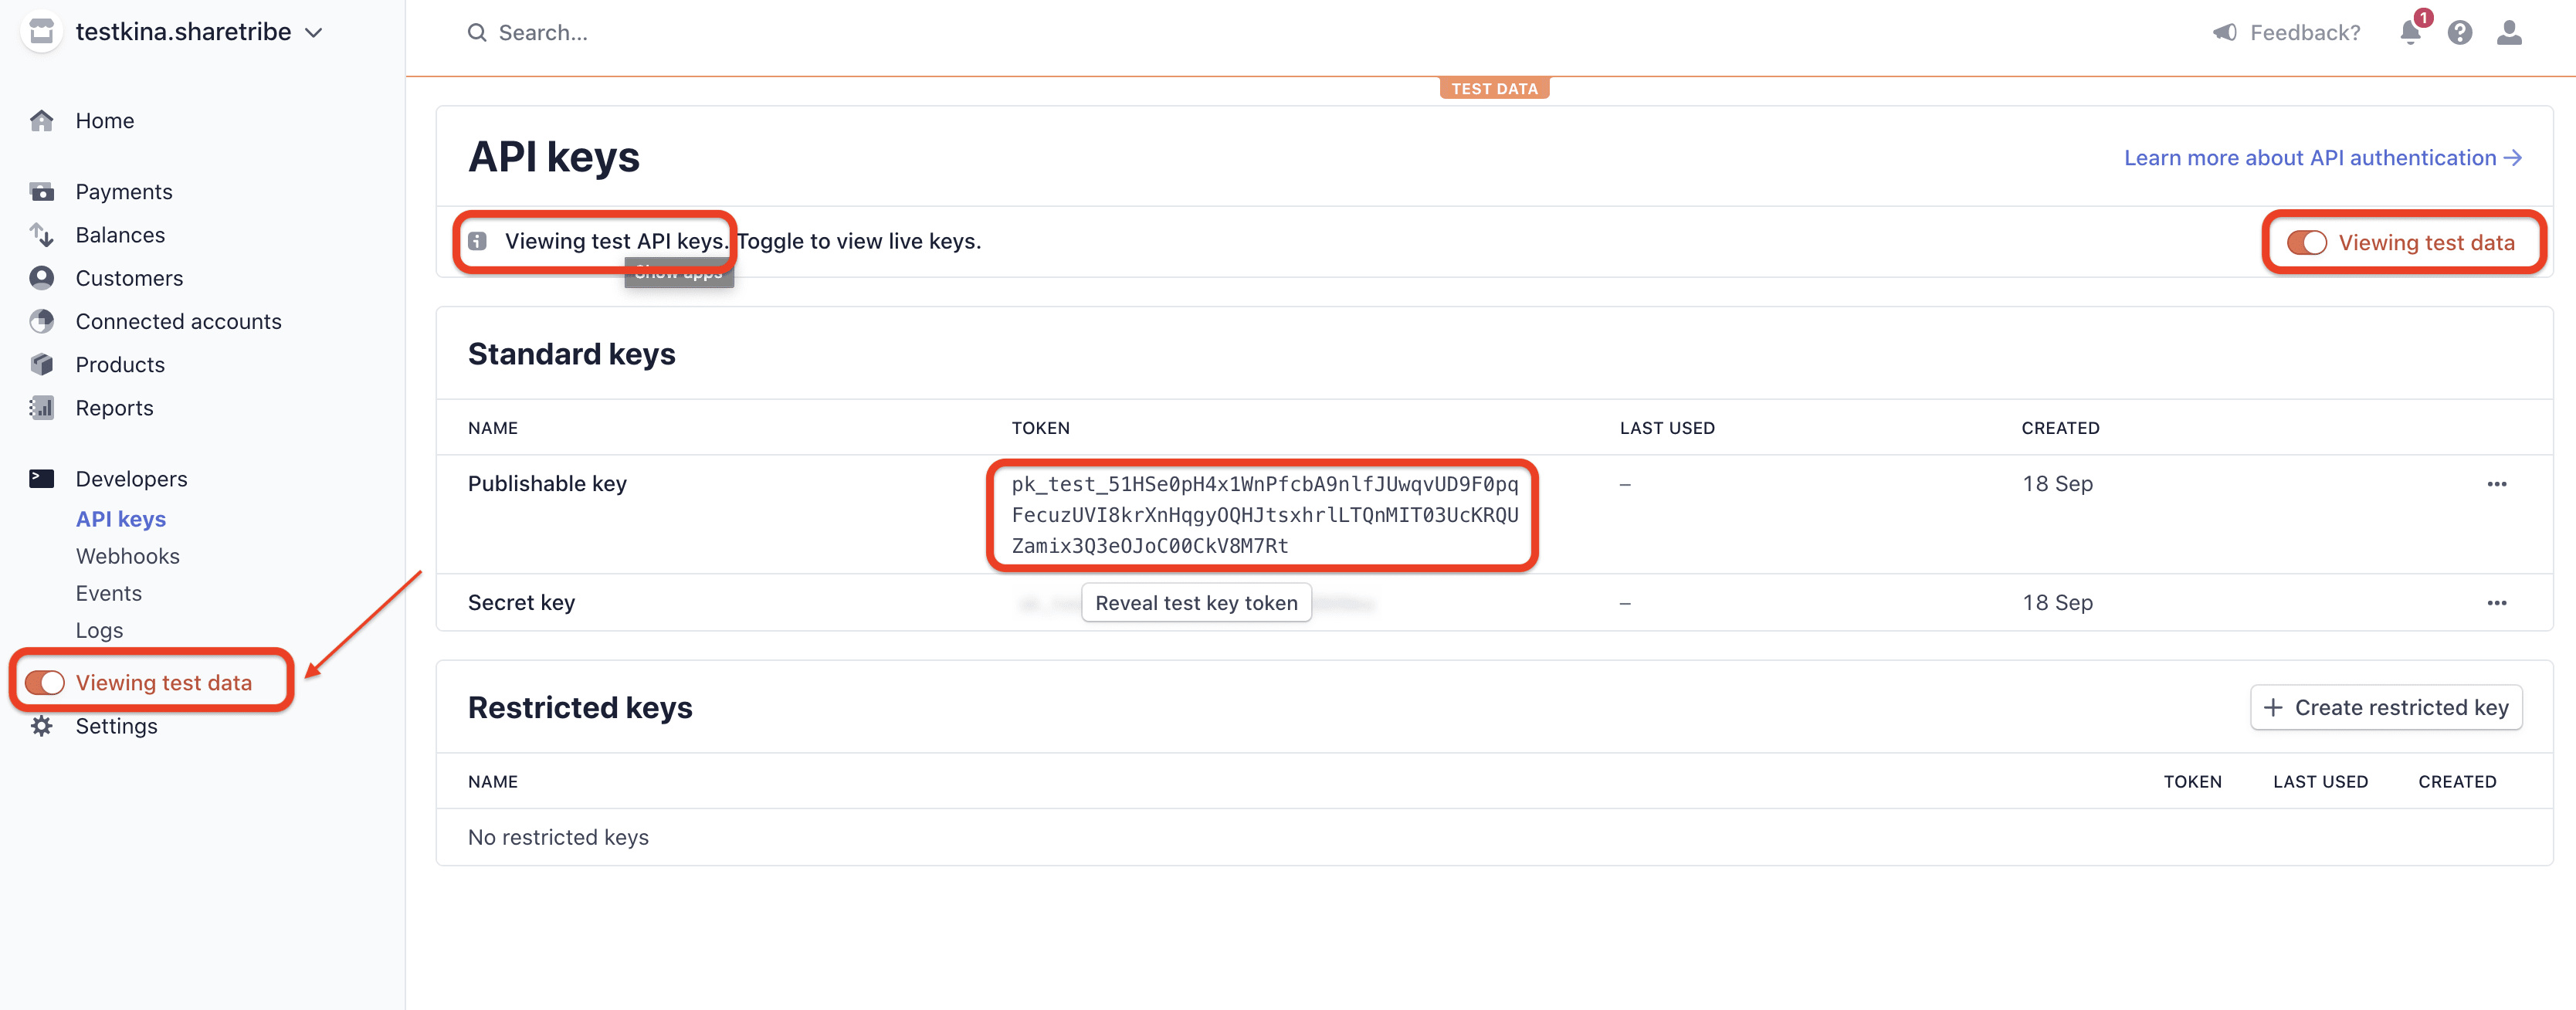The height and width of the screenshot is (1010, 2576).
Task: Click the Developers terminal icon
Action: pos(42,478)
